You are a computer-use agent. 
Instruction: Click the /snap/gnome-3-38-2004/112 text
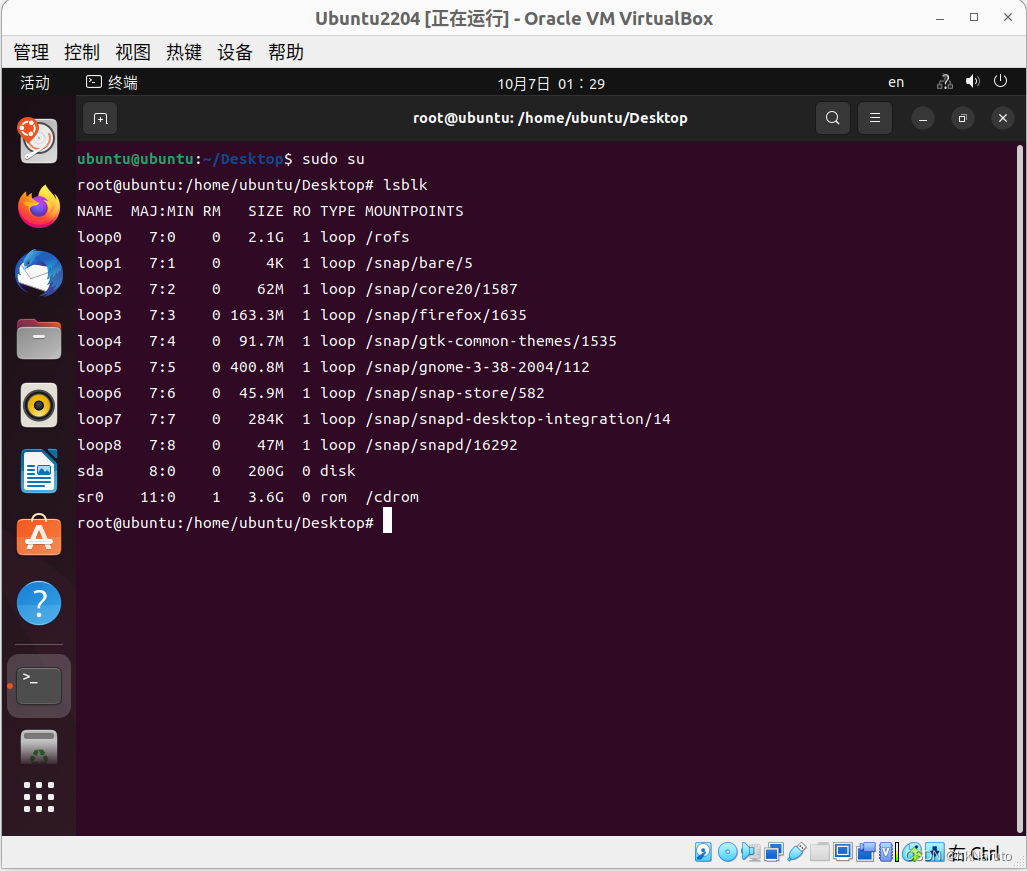click(x=477, y=367)
